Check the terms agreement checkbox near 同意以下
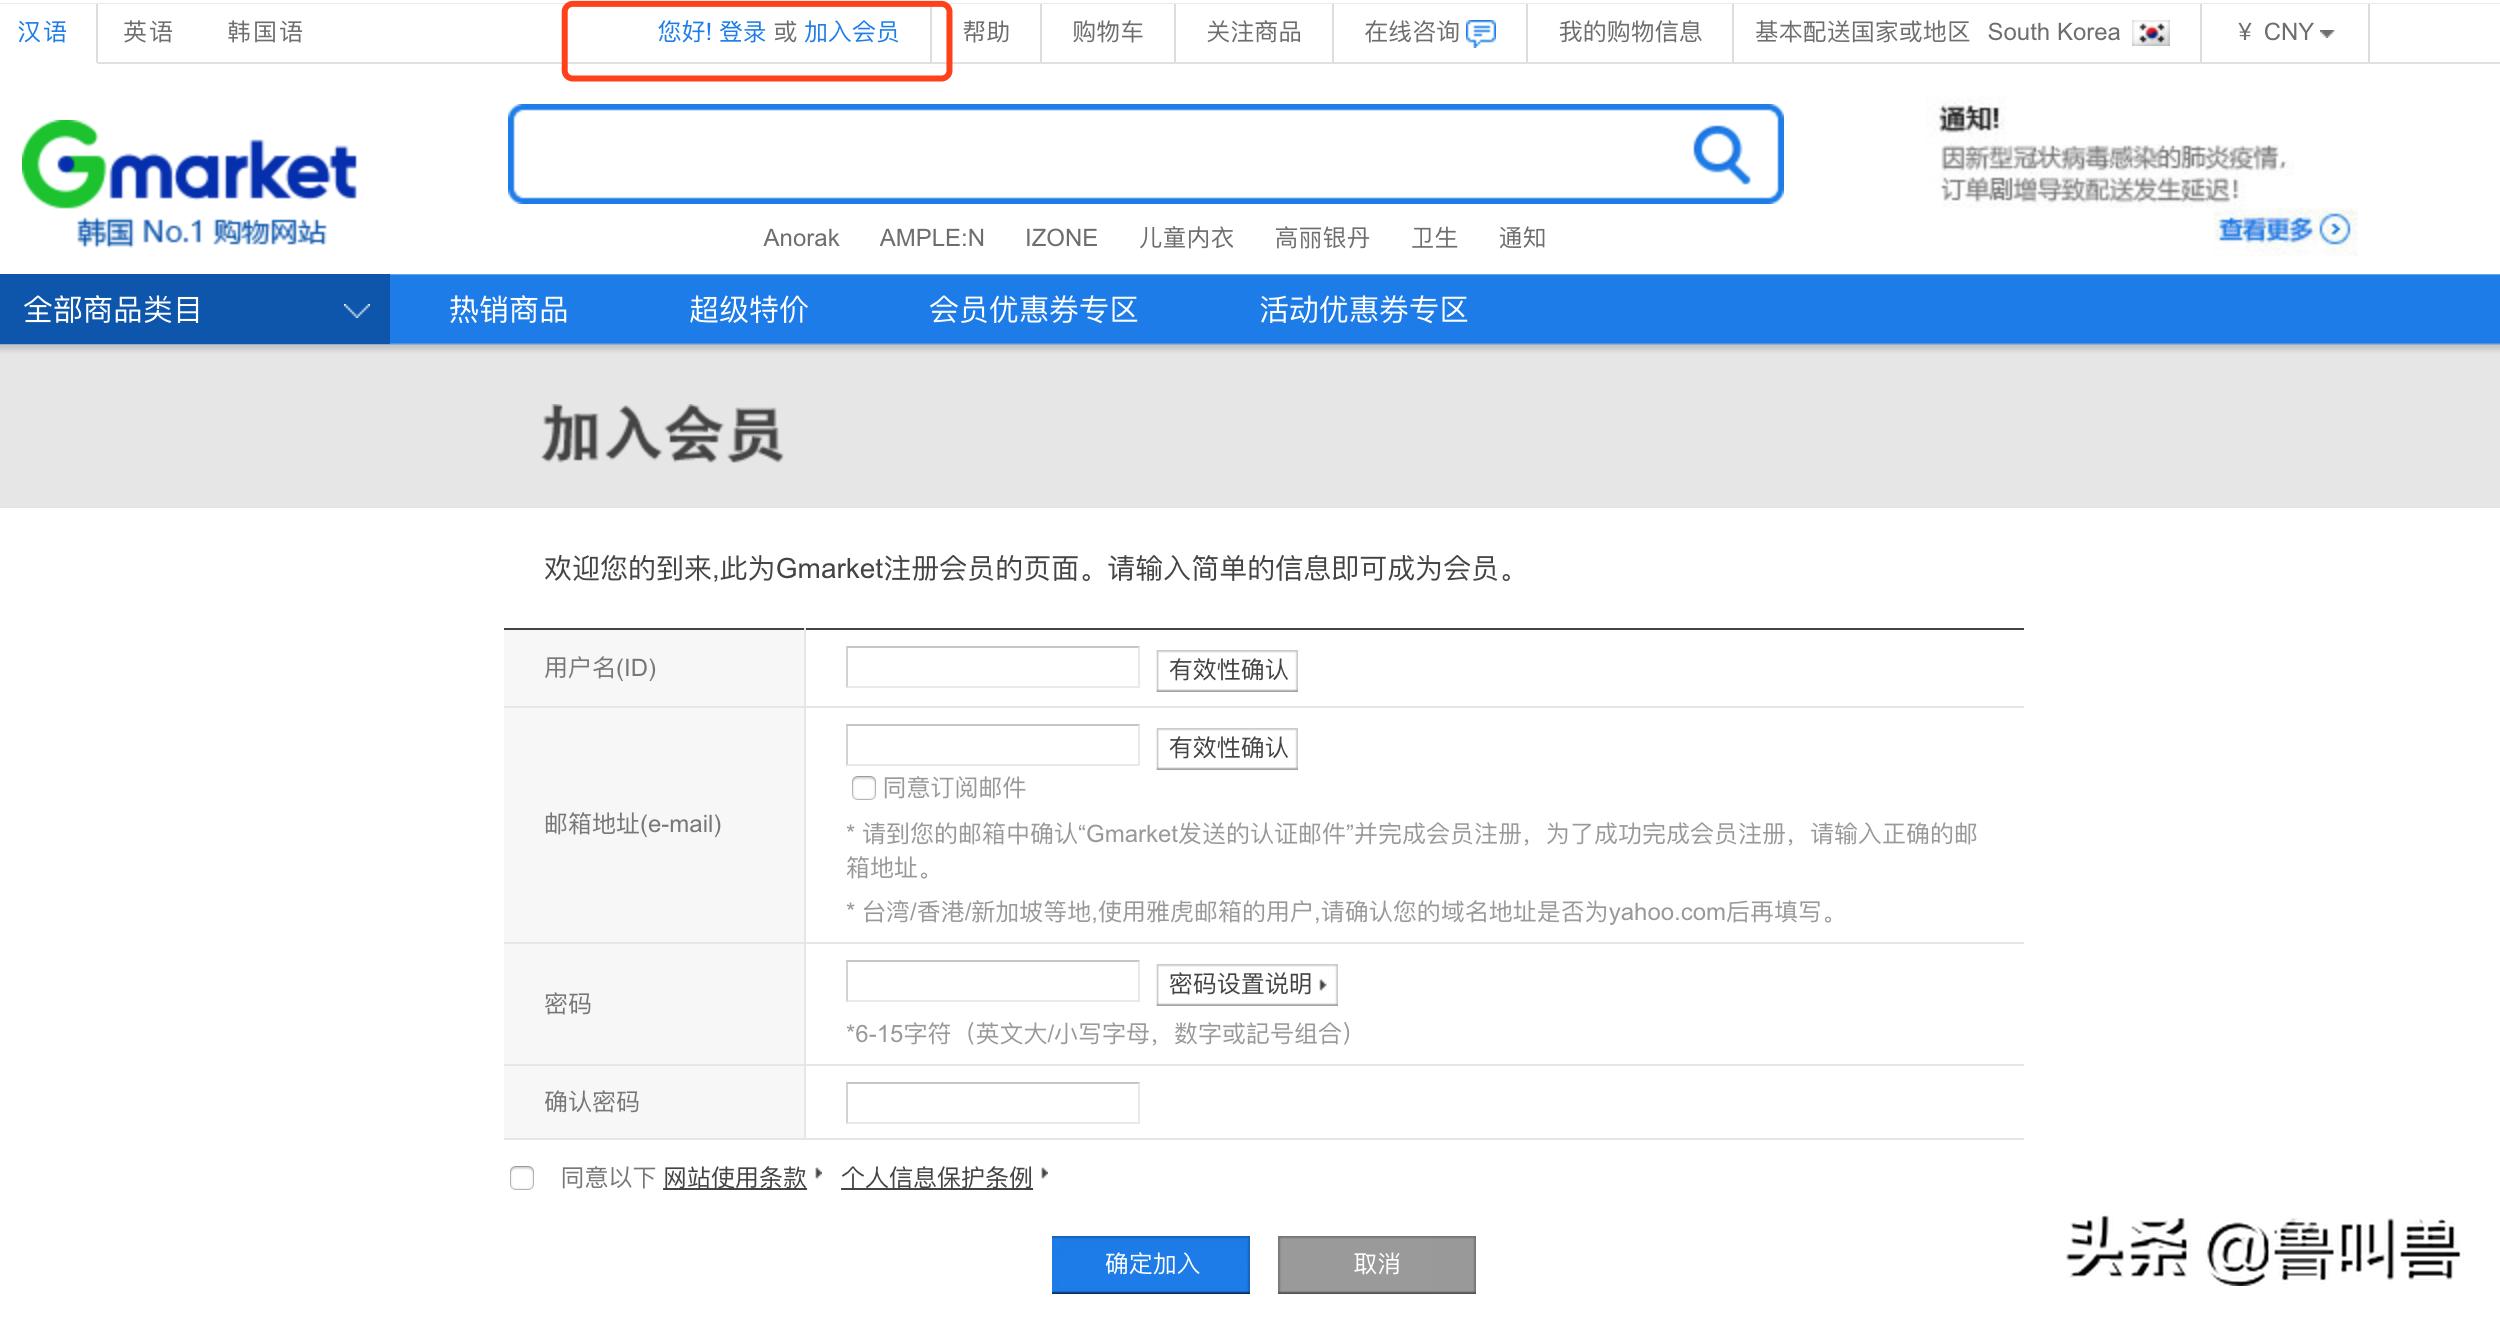This screenshot has width=2500, height=1320. (521, 1179)
